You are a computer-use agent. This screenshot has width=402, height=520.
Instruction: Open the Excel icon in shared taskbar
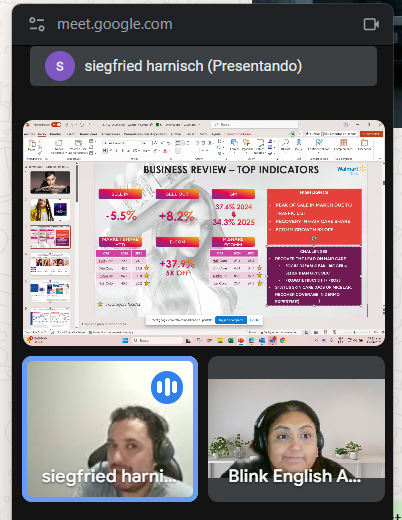230,340
